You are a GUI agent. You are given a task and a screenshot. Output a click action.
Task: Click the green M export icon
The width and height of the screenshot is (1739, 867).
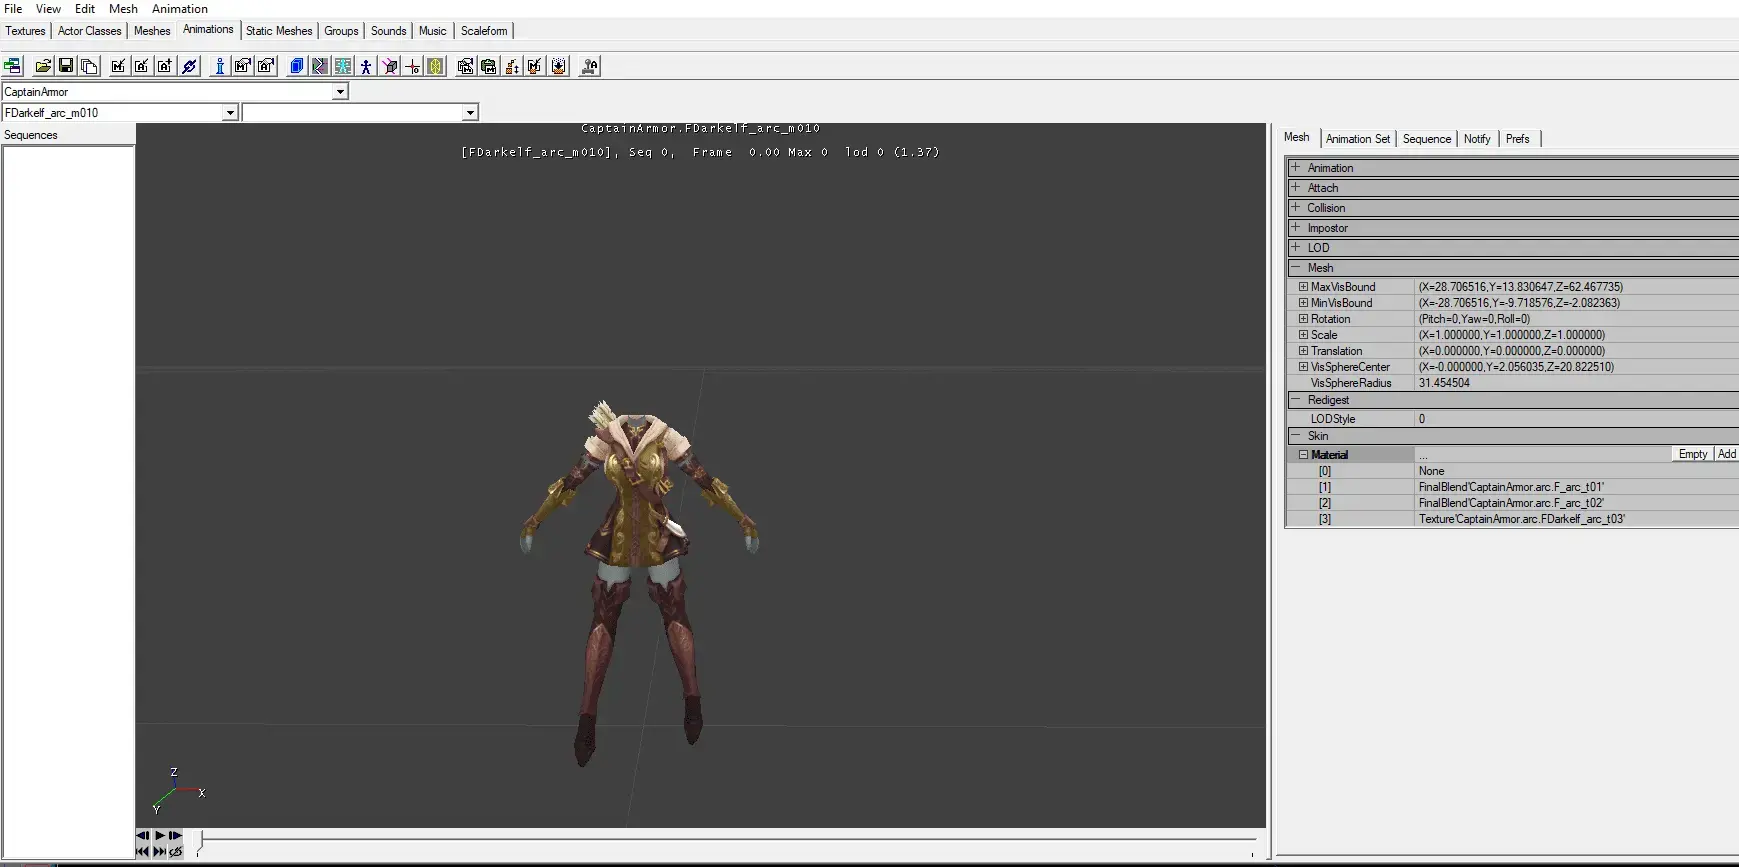489,66
